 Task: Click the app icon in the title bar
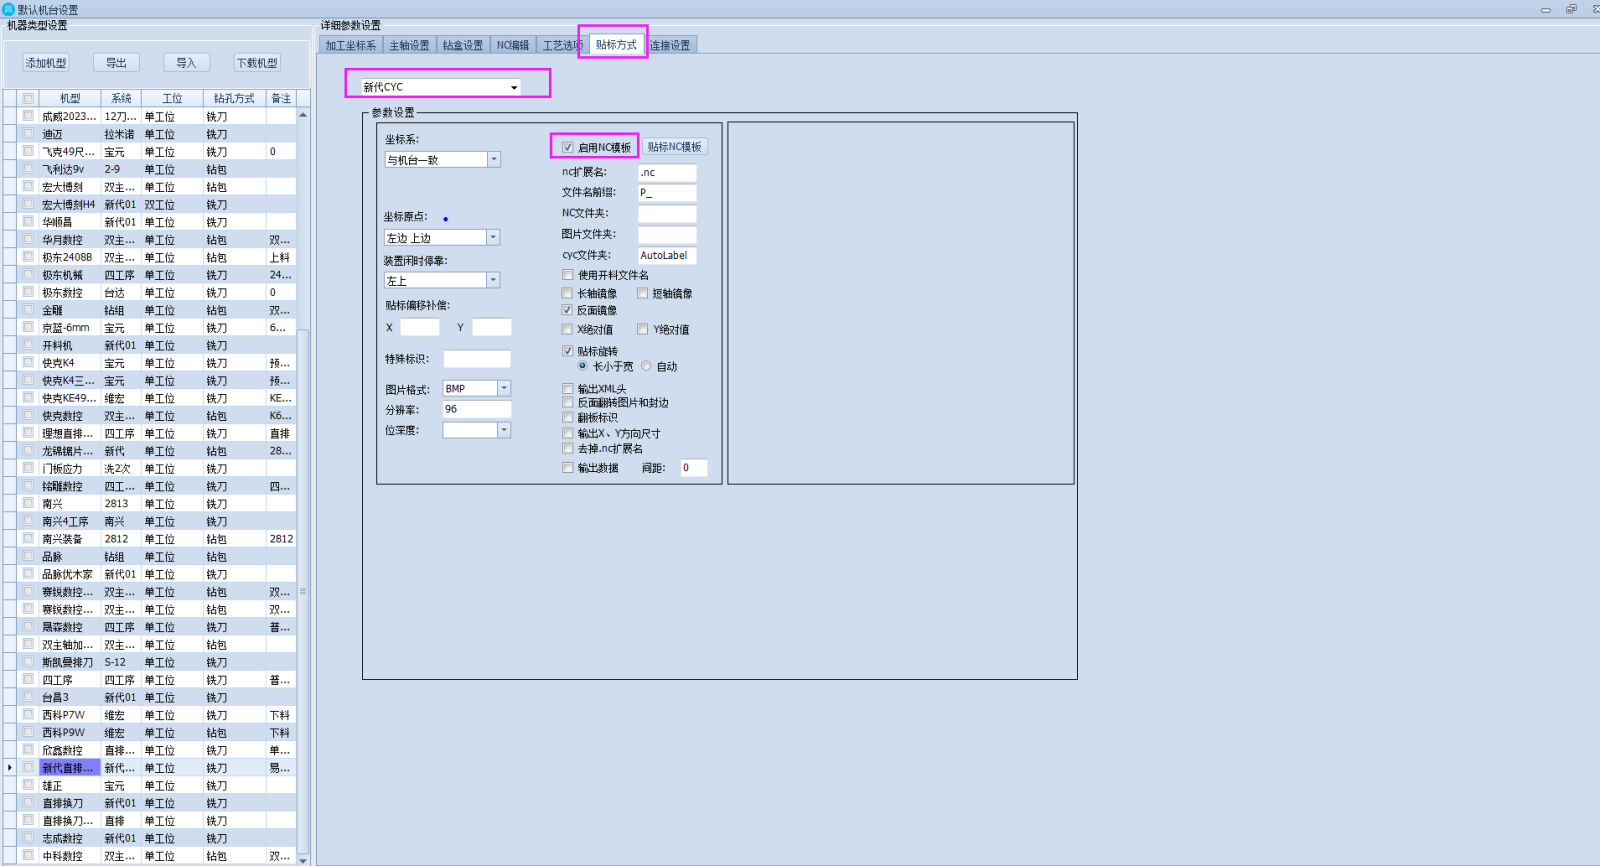tap(9, 9)
